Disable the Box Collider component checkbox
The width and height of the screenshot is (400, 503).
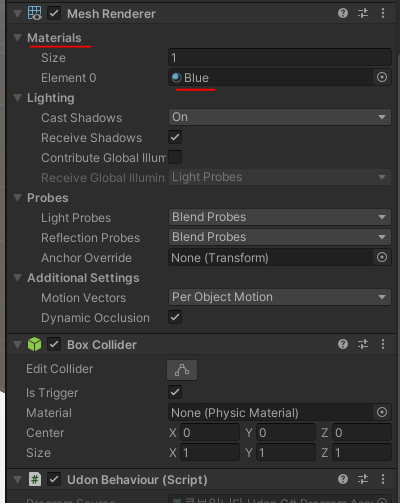(x=54, y=344)
